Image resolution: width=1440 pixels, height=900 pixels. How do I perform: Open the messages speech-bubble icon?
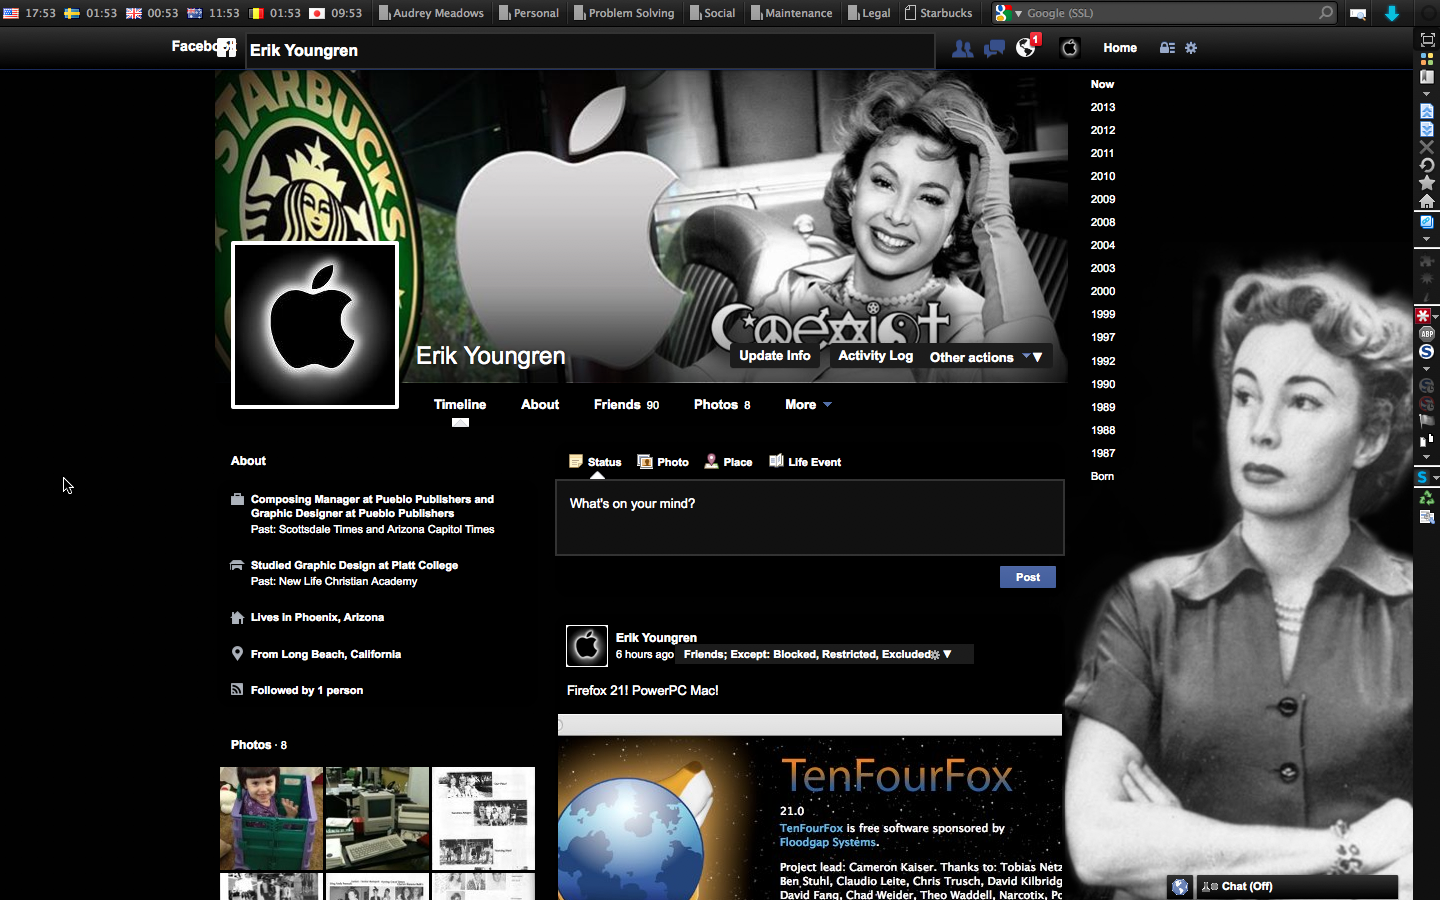pos(994,48)
